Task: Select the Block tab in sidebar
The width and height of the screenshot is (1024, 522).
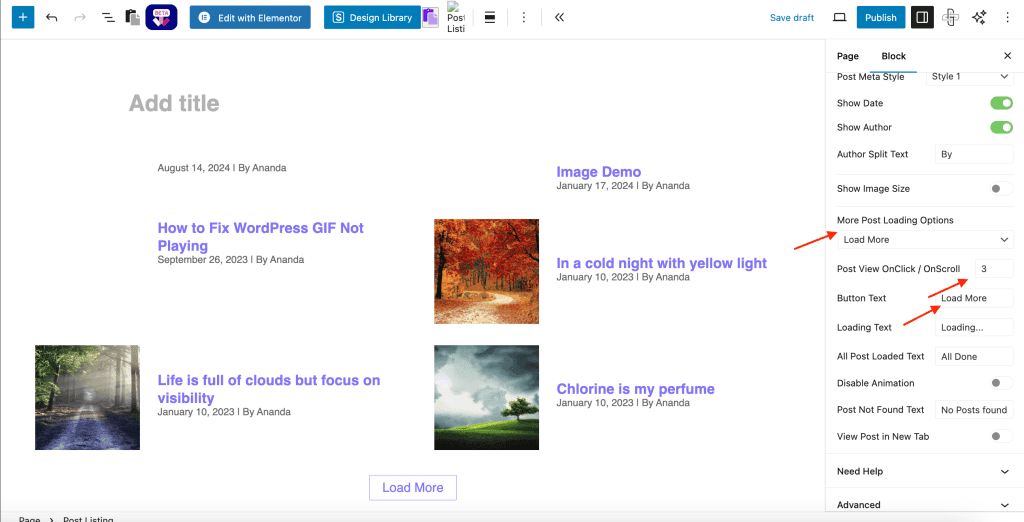Action: click(x=893, y=56)
